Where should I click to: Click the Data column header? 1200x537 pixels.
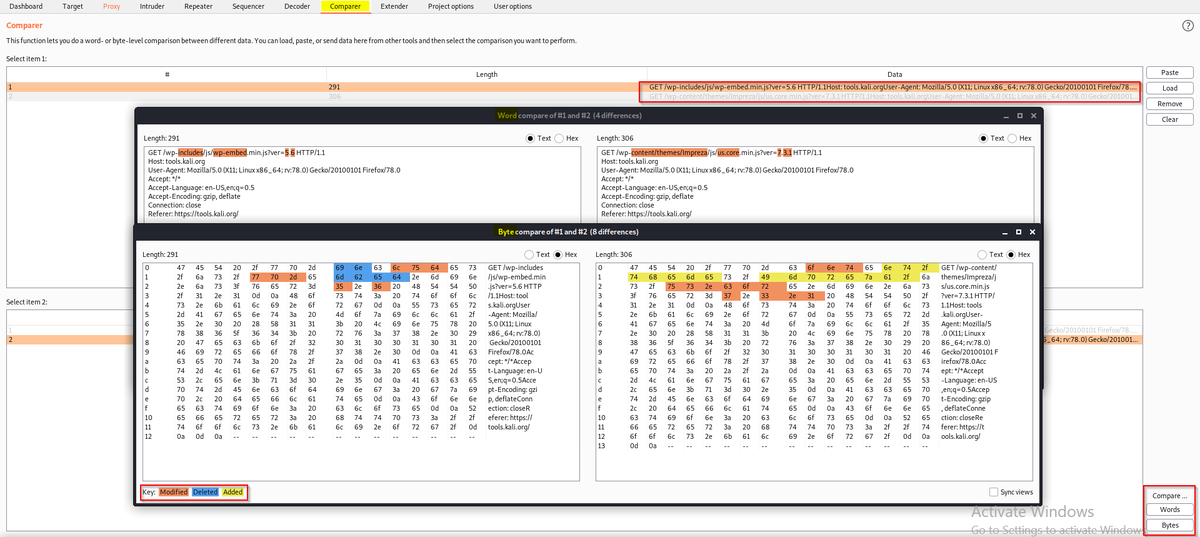click(x=894, y=75)
